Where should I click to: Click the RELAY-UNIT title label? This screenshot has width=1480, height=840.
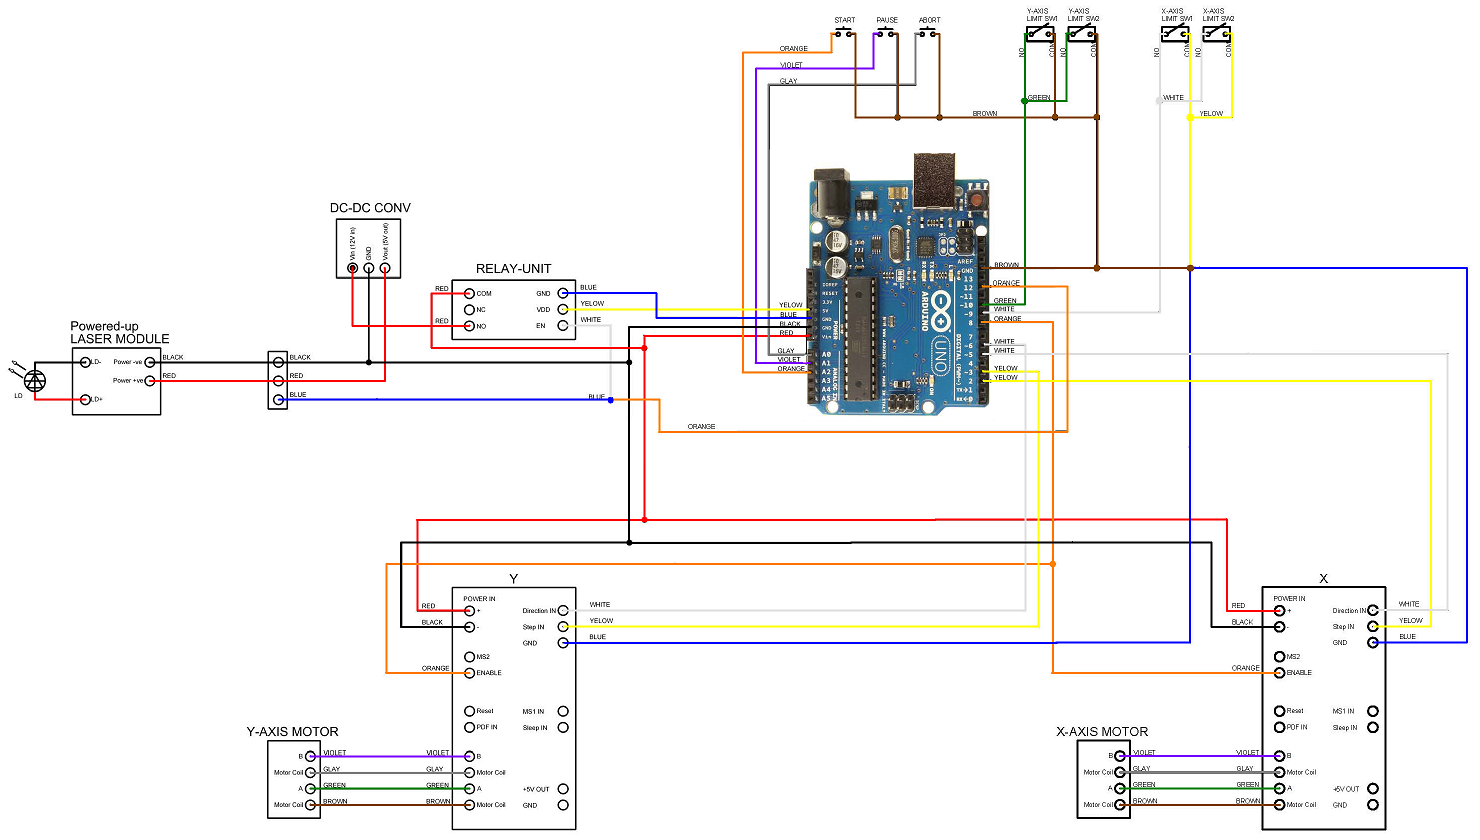(x=513, y=268)
